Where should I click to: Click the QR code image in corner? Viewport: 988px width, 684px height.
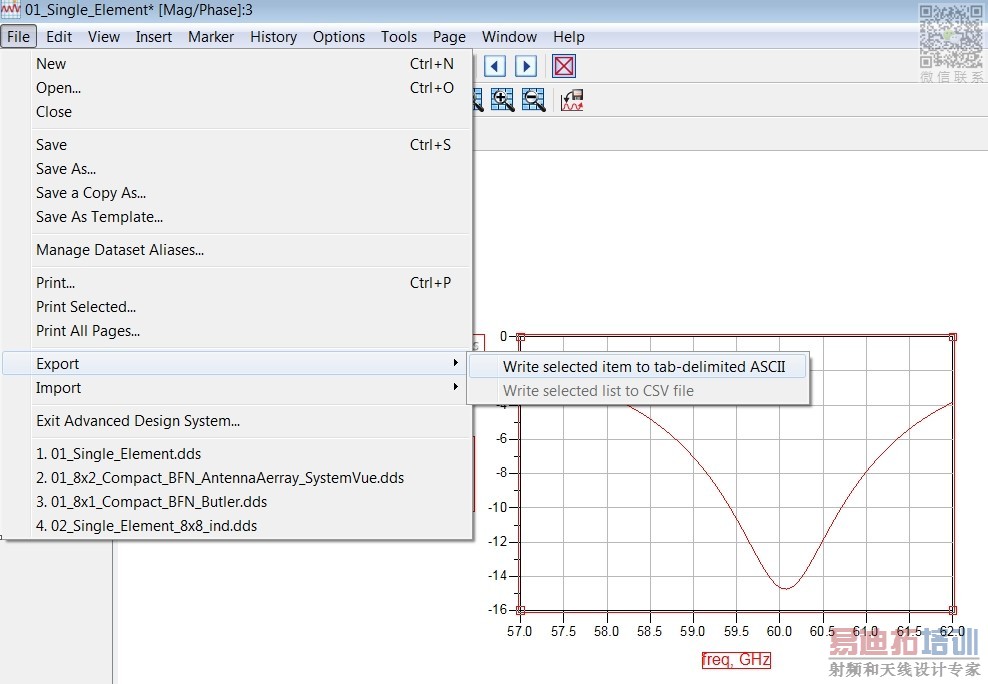(x=951, y=36)
